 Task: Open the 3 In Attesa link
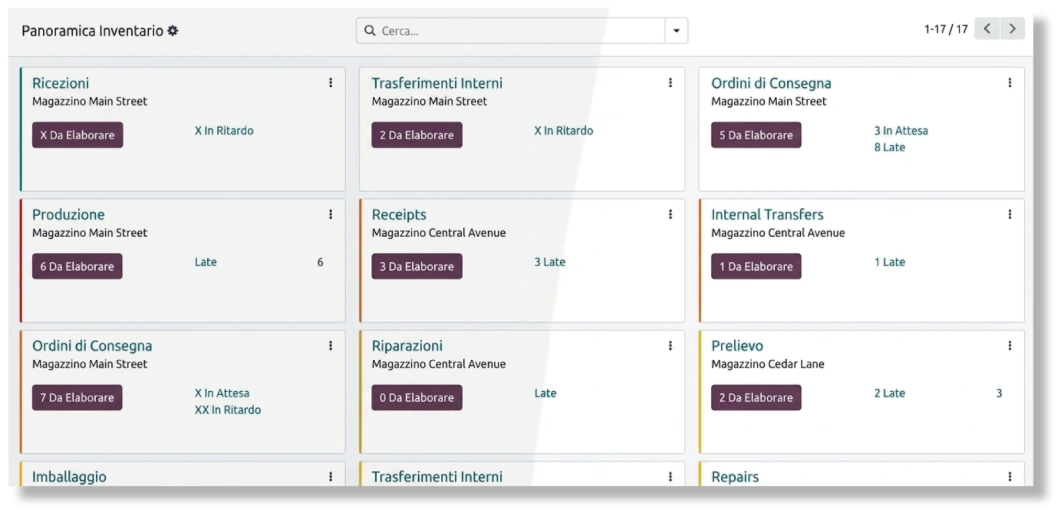[901, 130]
